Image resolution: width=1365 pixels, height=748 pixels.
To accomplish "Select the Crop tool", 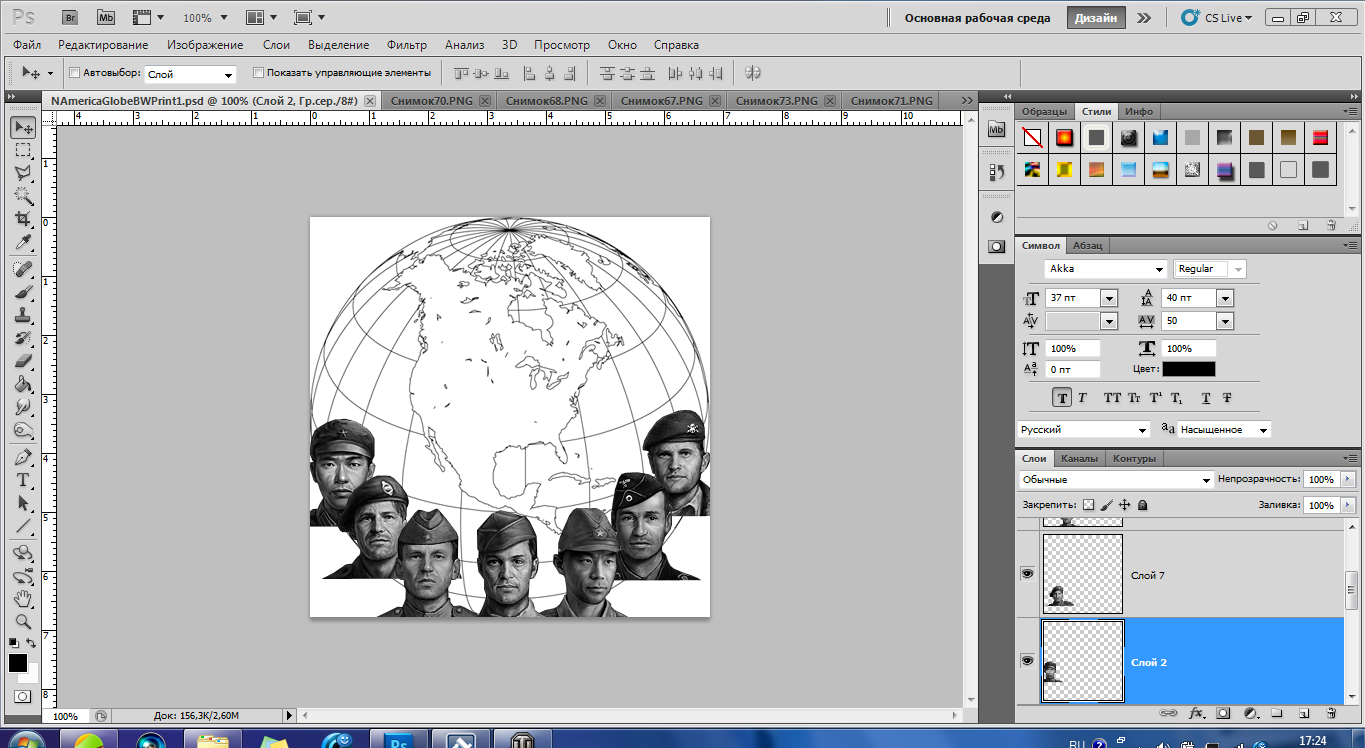I will (23, 219).
